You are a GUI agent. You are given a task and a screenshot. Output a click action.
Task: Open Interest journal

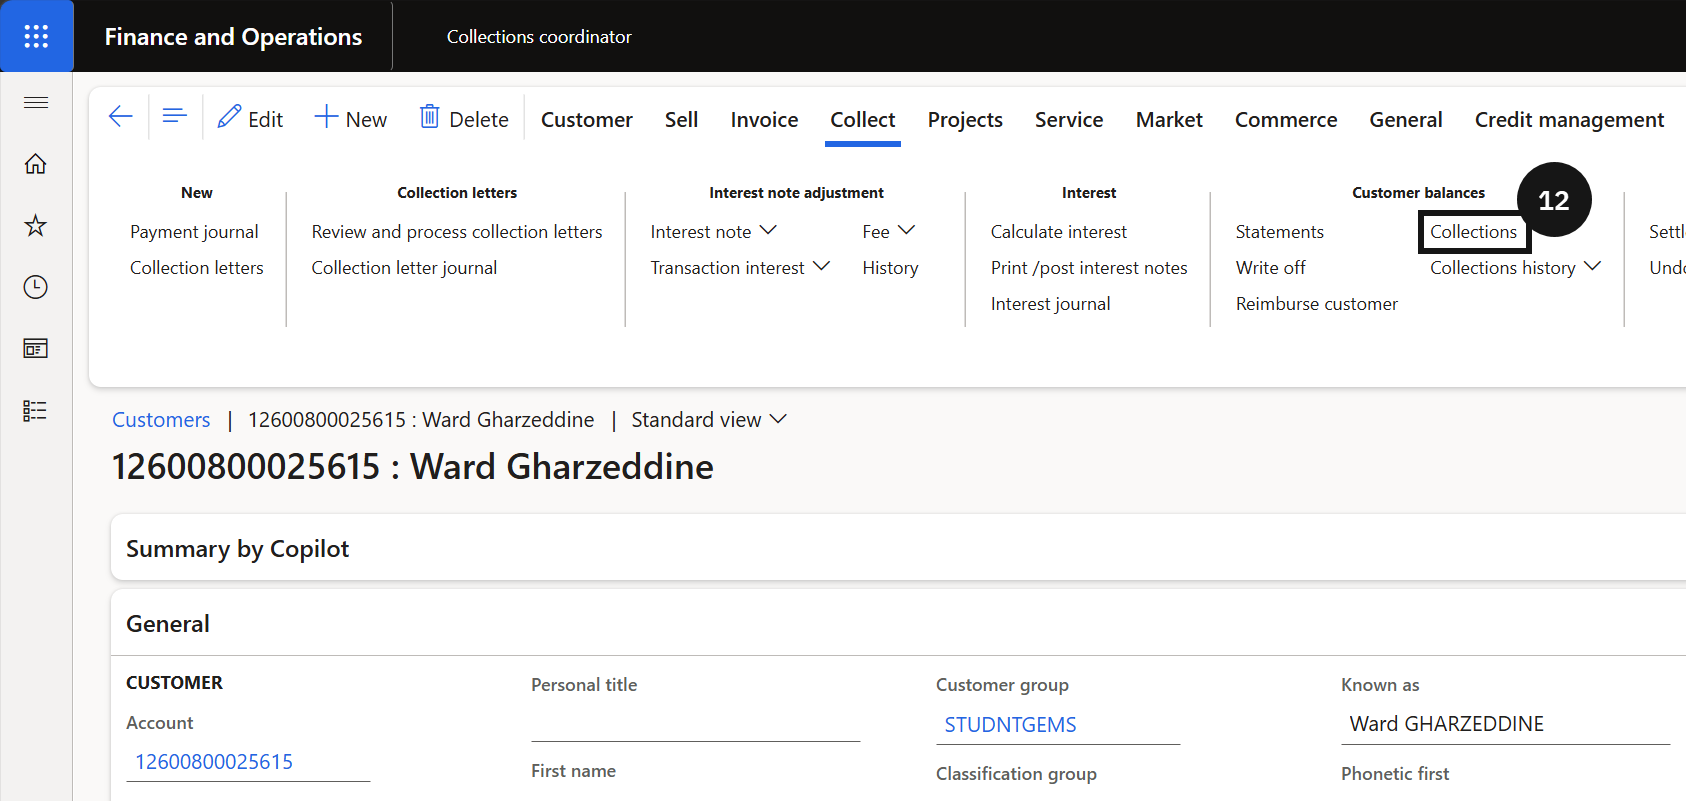pos(1051,304)
